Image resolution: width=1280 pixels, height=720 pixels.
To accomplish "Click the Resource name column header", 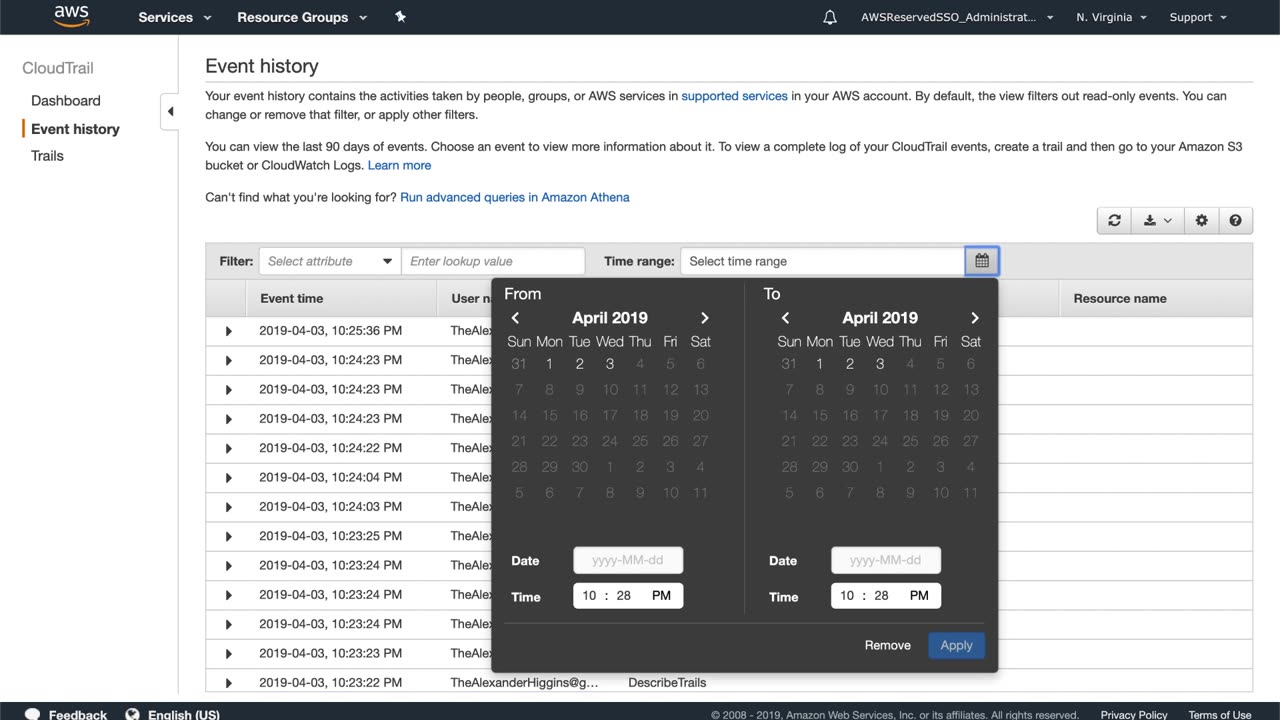I will pos(1120,298).
